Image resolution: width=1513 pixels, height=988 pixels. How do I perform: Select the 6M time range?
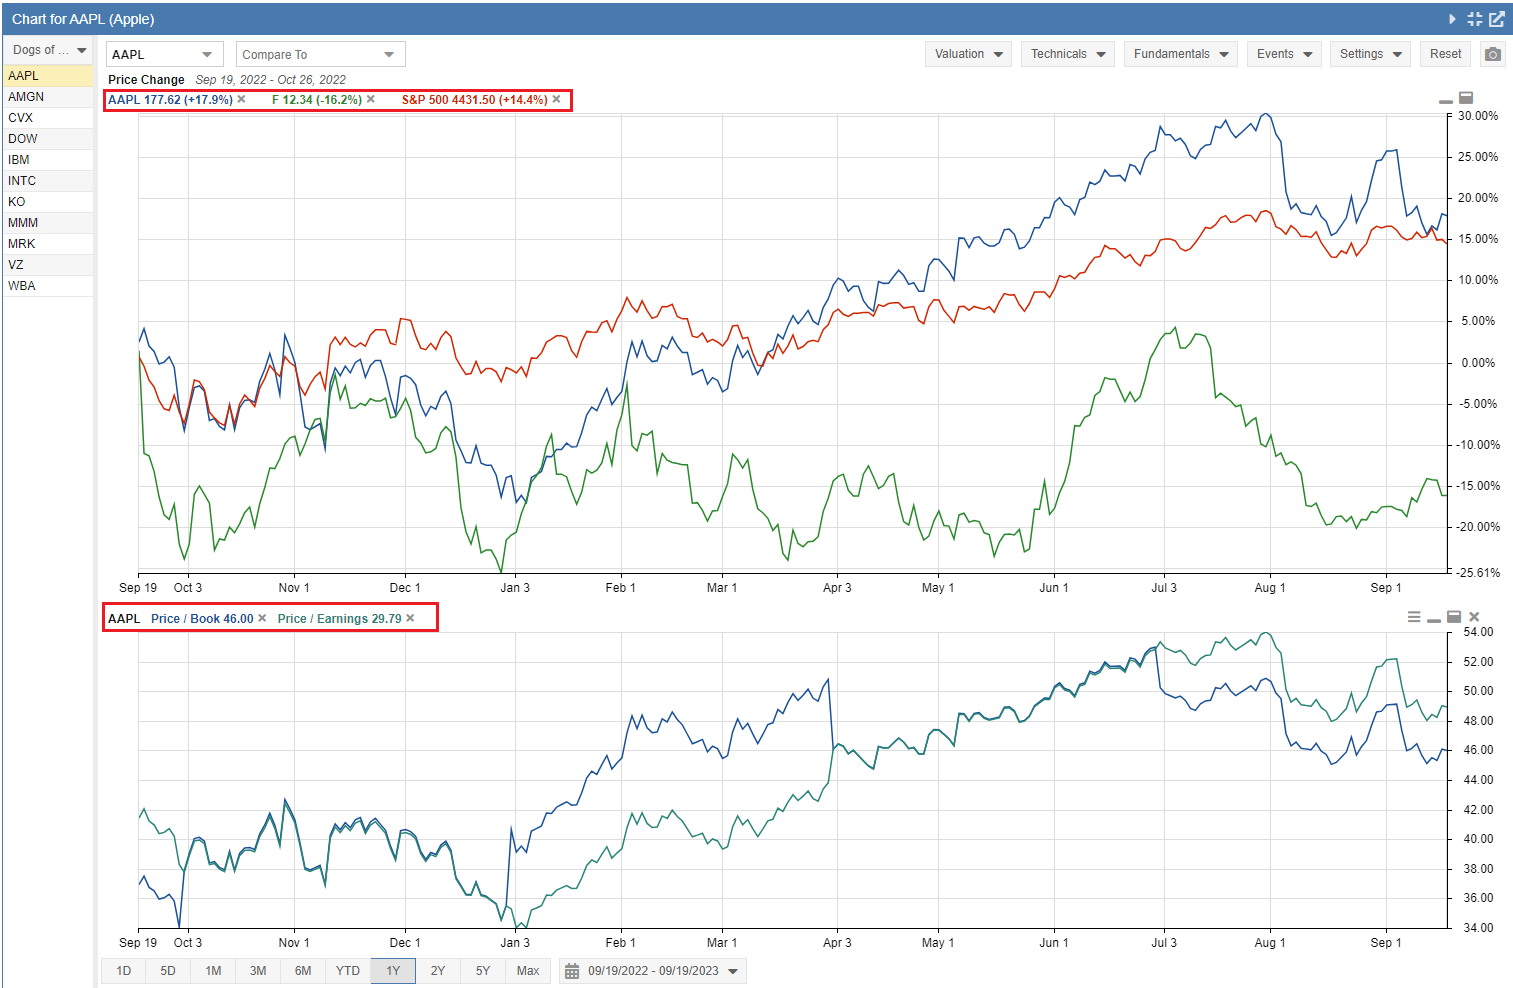[303, 971]
